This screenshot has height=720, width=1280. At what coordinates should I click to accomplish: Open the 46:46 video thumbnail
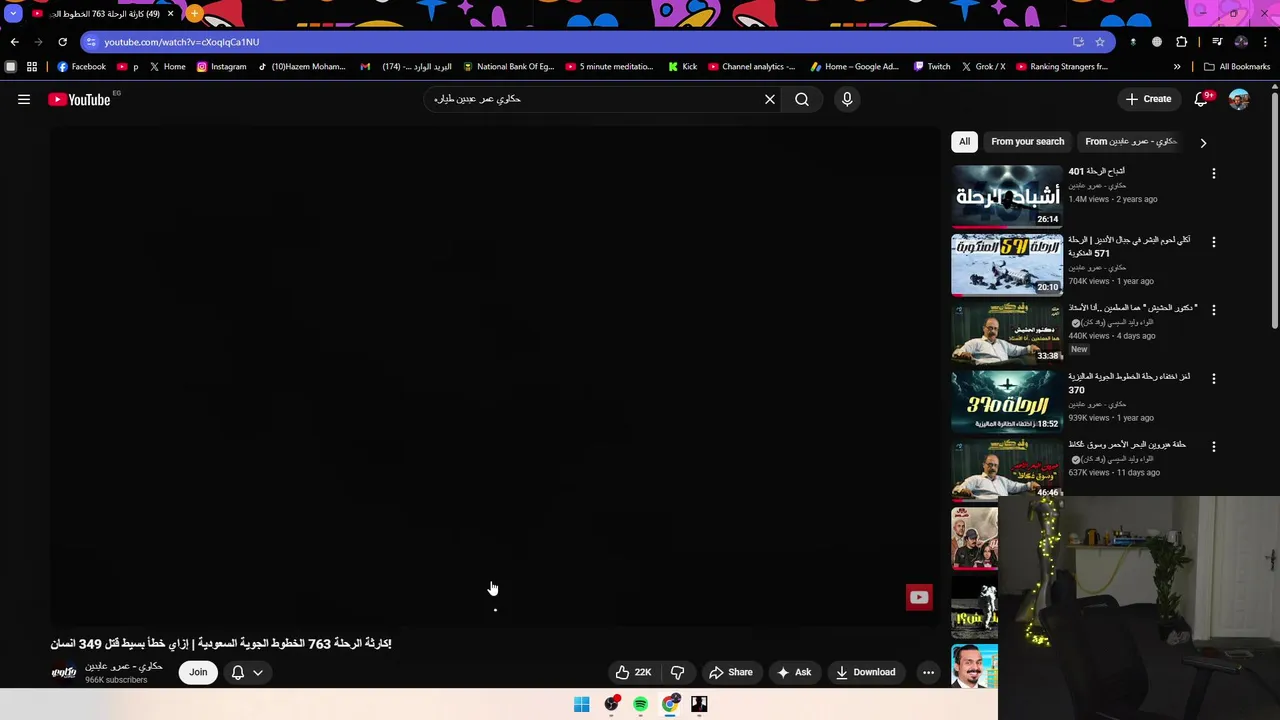tap(1007, 469)
